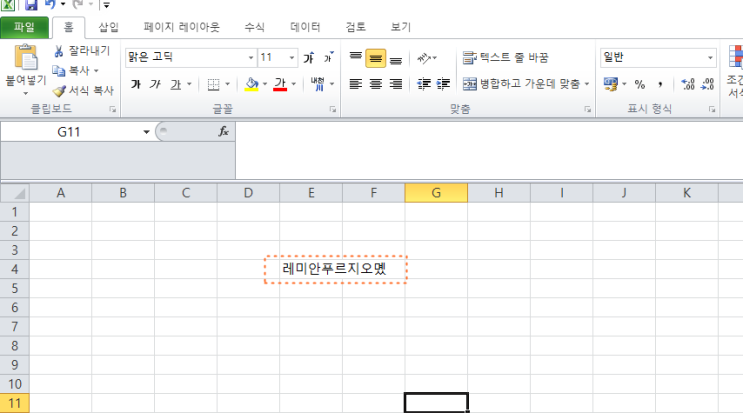Open text orientation options
The width and height of the screenshot is (743, 413).
(x=426, y=58)
